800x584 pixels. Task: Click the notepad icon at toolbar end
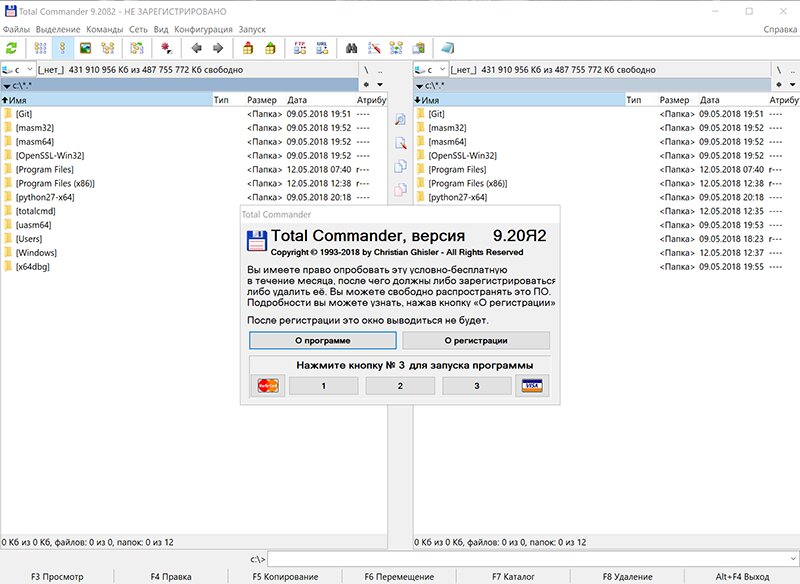(x=447, y=48)
